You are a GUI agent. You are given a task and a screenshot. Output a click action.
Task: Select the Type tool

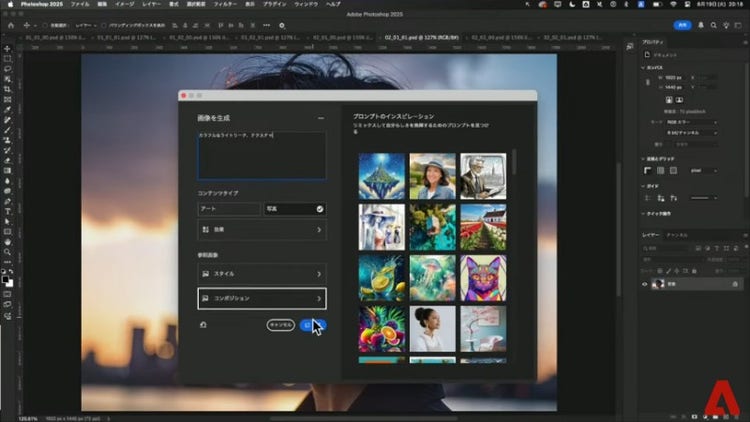(7, 211)
